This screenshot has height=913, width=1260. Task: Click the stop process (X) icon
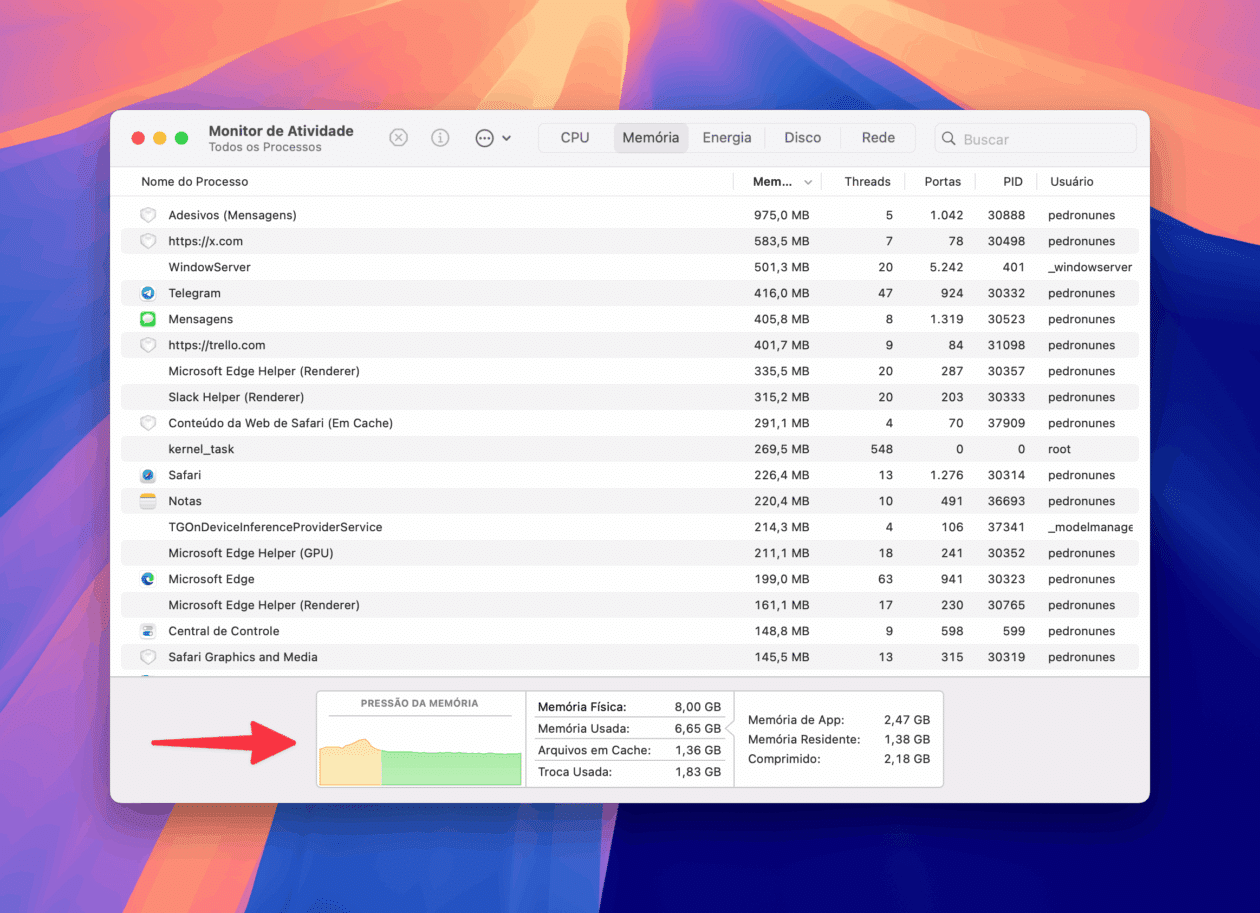tap(398, 138)
